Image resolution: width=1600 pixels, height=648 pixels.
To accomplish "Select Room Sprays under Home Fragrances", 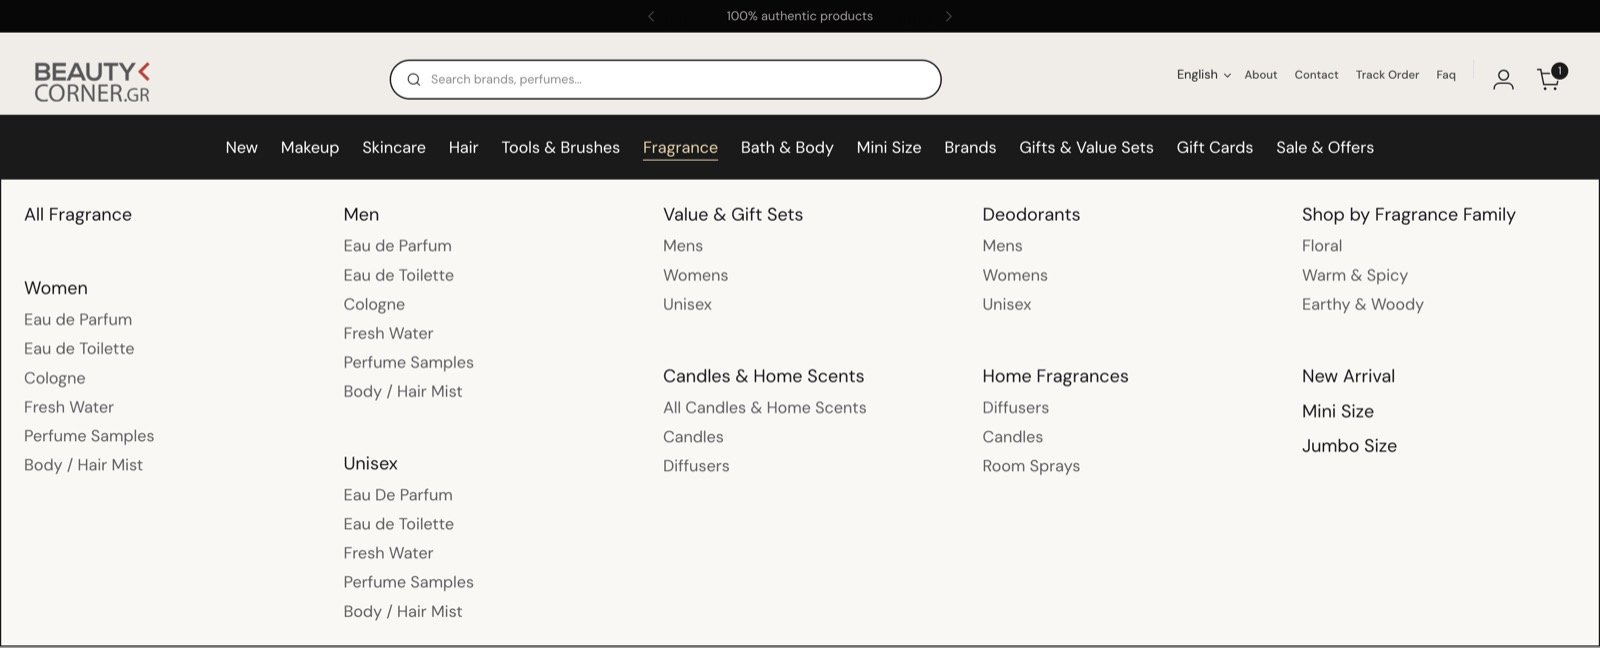I will coord(1031,466).
